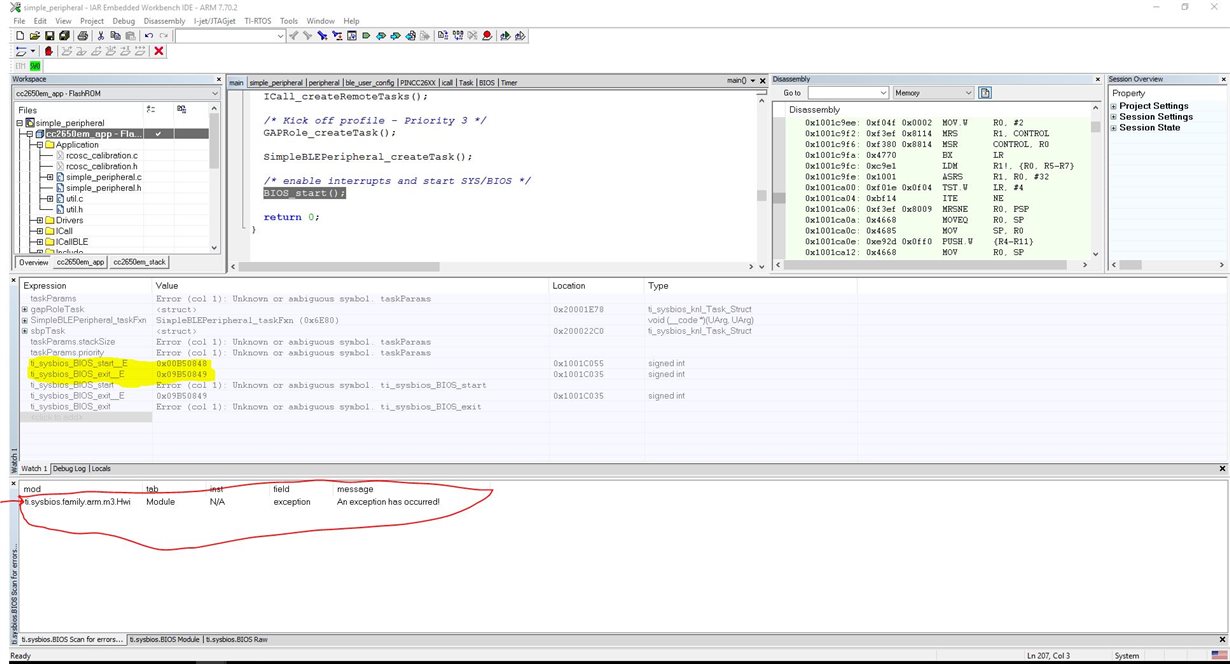Click the red hand Break icon
Screen dimensions: 1230x664
click(x=48, y=51)
